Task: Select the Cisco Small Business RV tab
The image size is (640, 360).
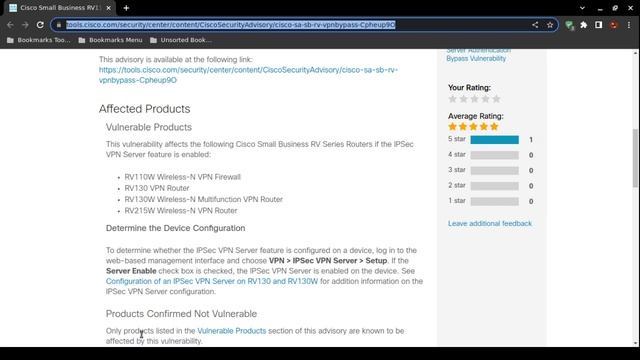Action: point(60,8)
